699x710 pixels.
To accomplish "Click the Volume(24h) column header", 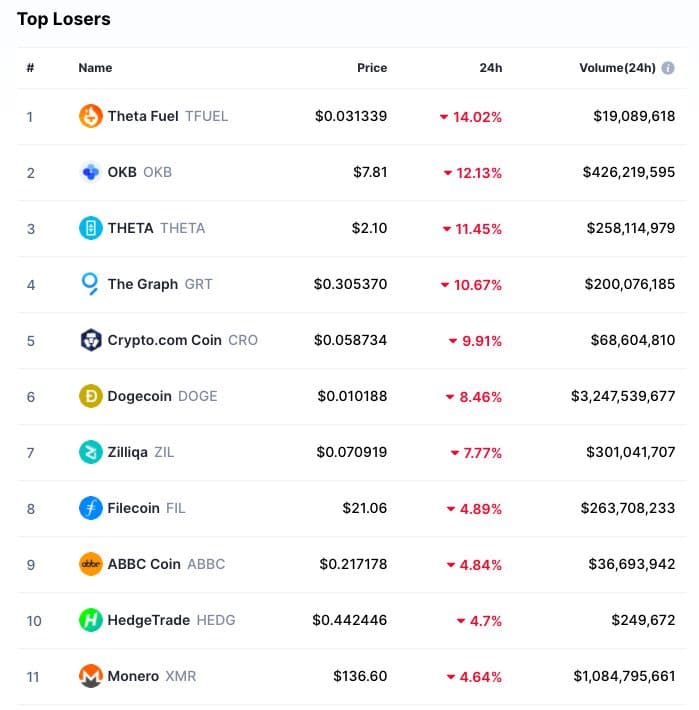I will coord(617,68).
